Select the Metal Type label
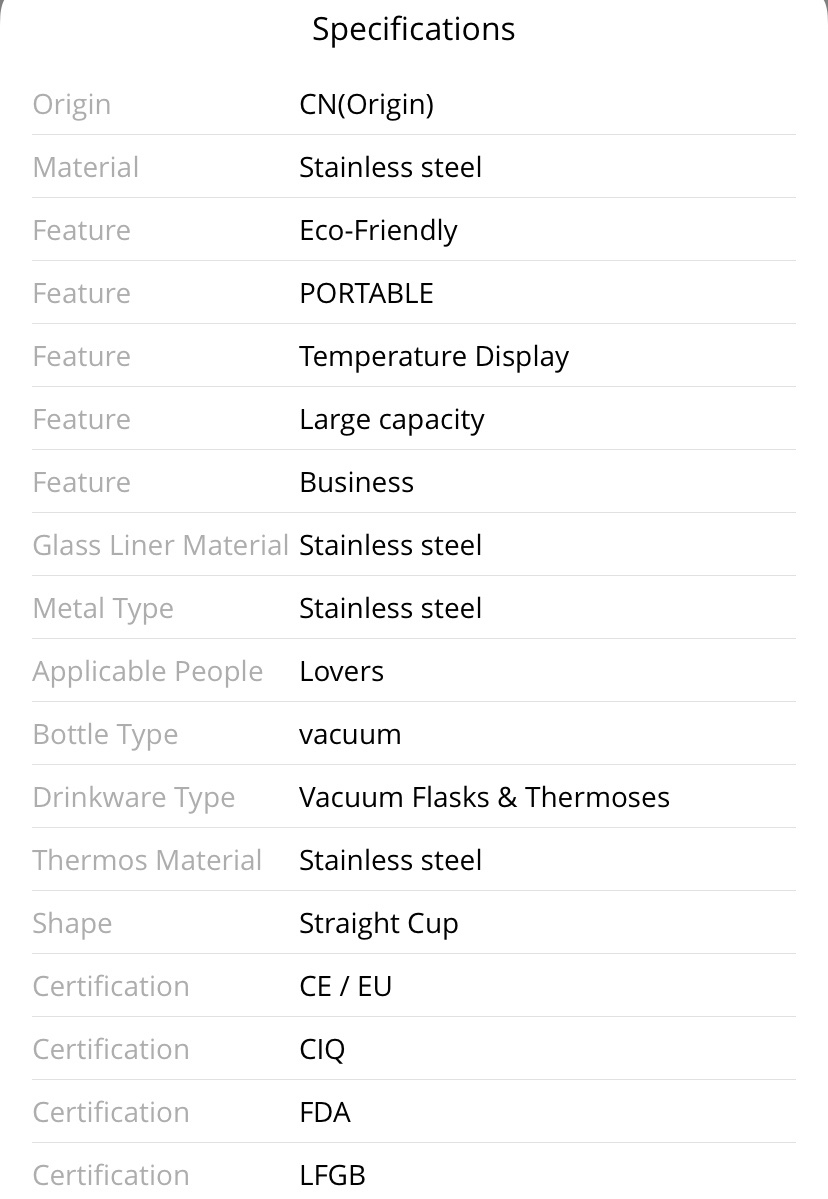This screenshot has width=828, height=1199. tap(103, 609)
